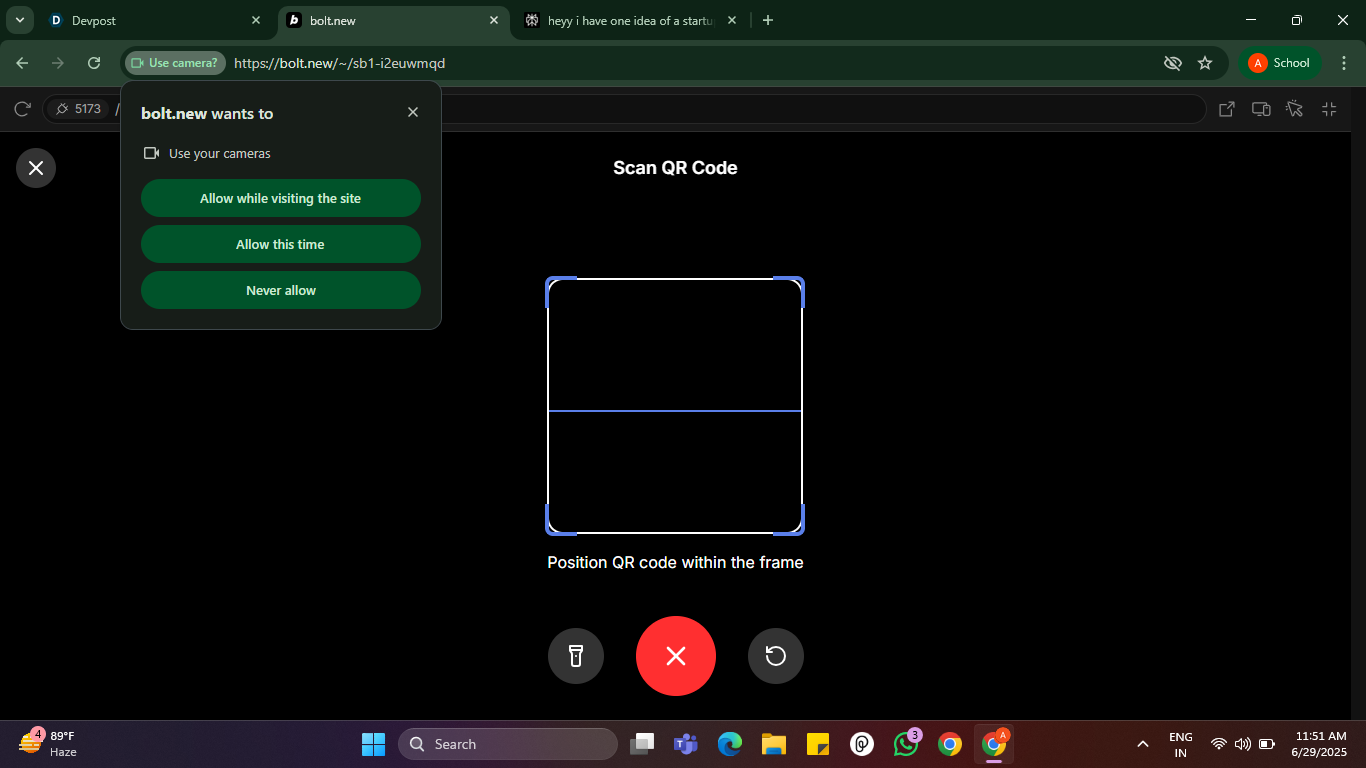Exit fullscreen preview with the collapse icon
The image size is (1366, 768).
tap(1329, 109)
